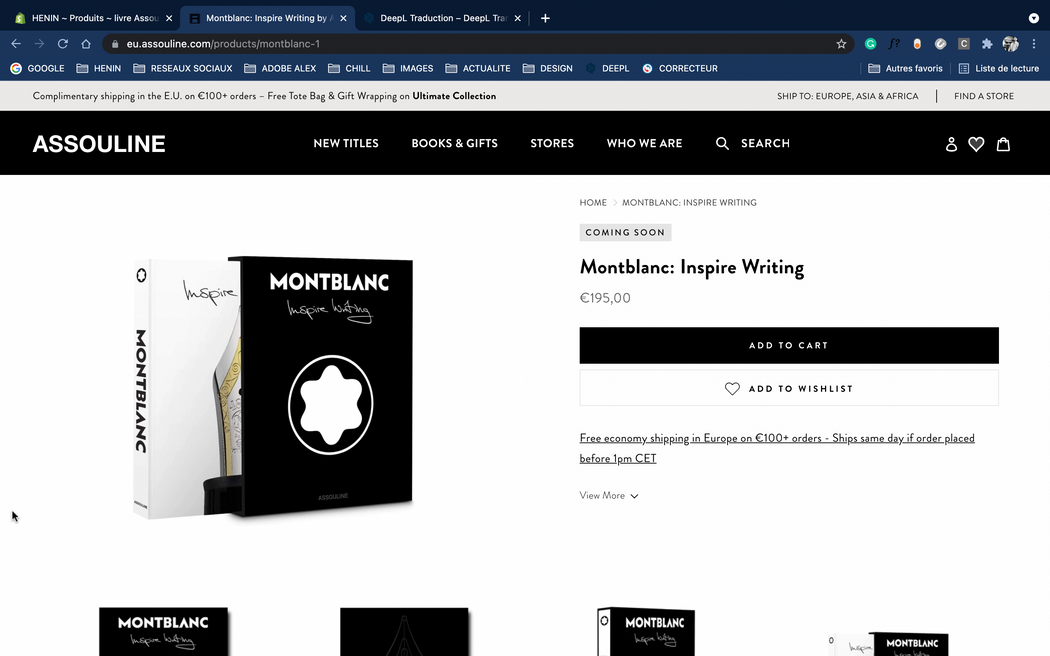Select the Montblanc Inspire Writing tab
The image size is (1050, 656).
tap(268, 18)
